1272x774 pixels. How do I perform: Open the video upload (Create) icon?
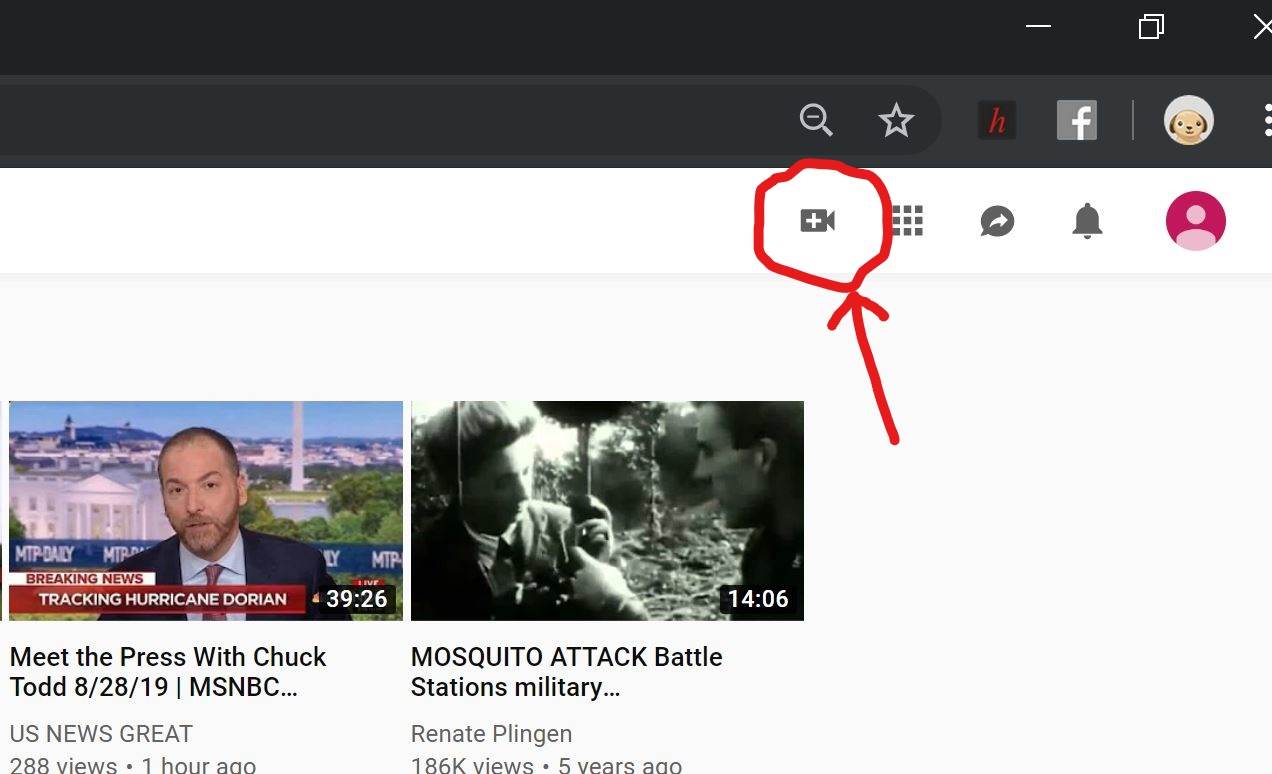pos(819,220)
